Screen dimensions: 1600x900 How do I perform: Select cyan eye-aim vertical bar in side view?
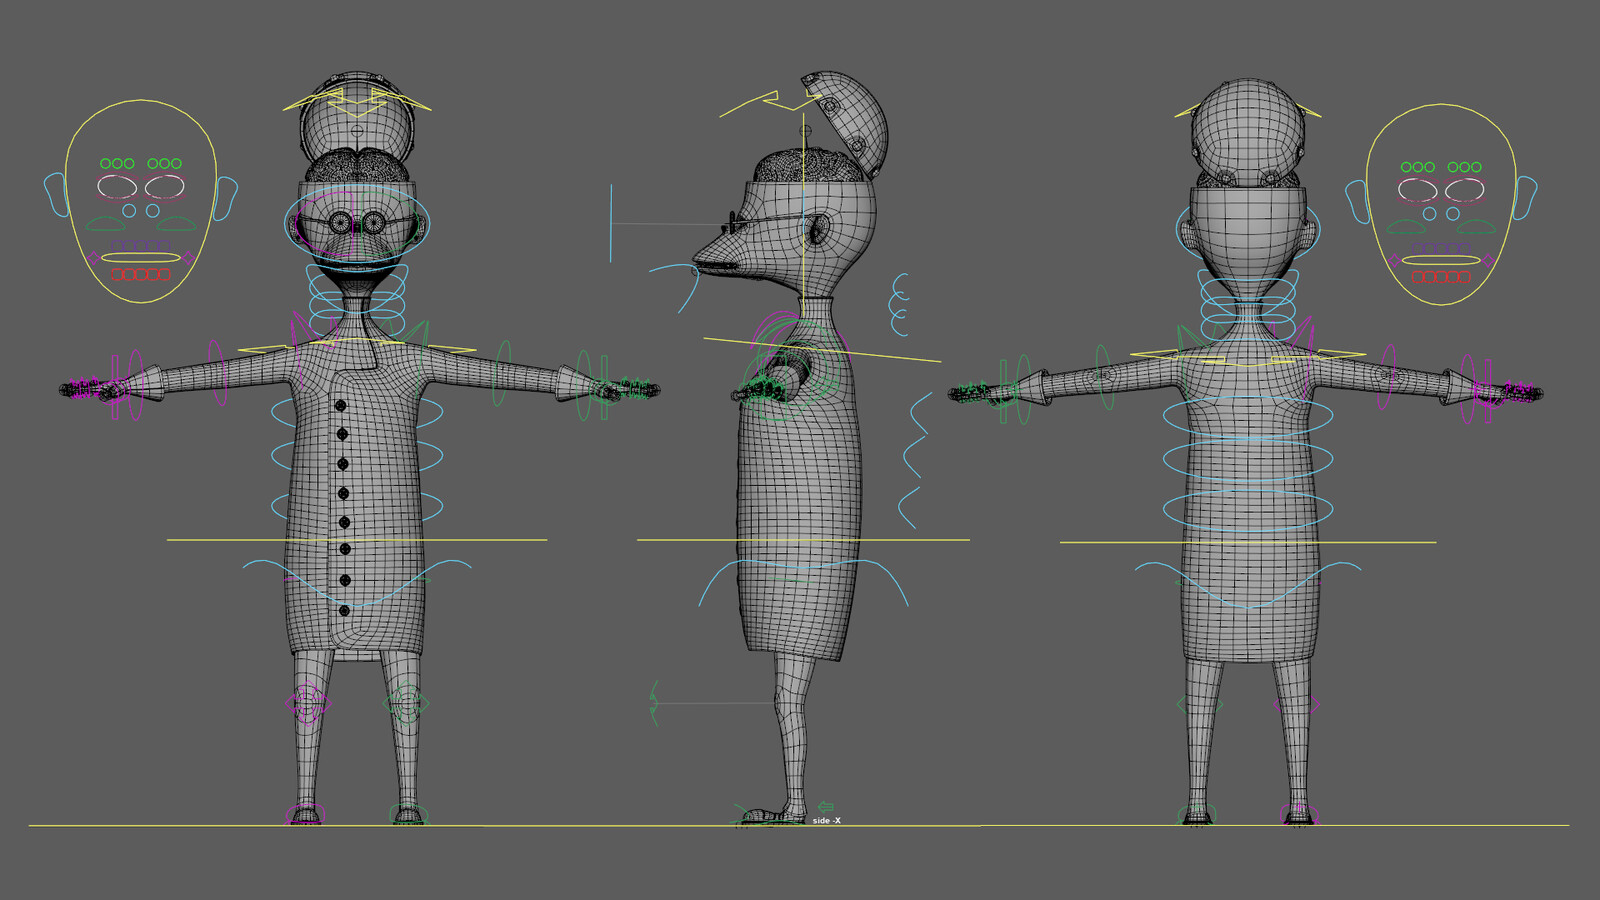point(611,223)
